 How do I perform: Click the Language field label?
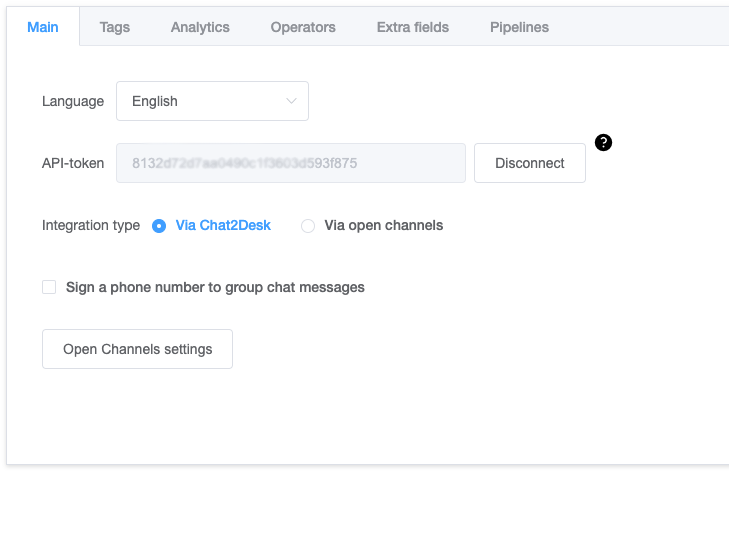click(x=73, y=101)
